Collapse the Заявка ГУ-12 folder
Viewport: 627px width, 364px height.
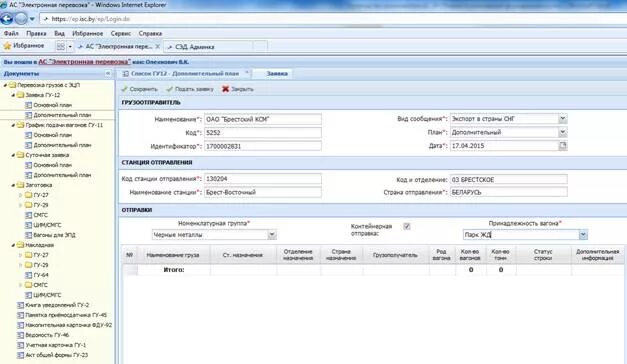(13, 95)
